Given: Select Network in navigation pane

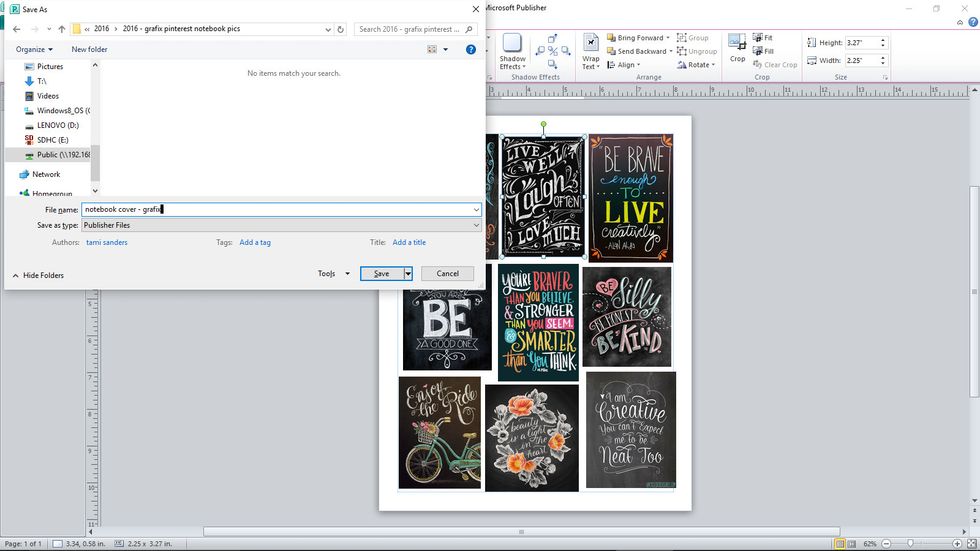Looking at the screenshot, I should point(46,174).
